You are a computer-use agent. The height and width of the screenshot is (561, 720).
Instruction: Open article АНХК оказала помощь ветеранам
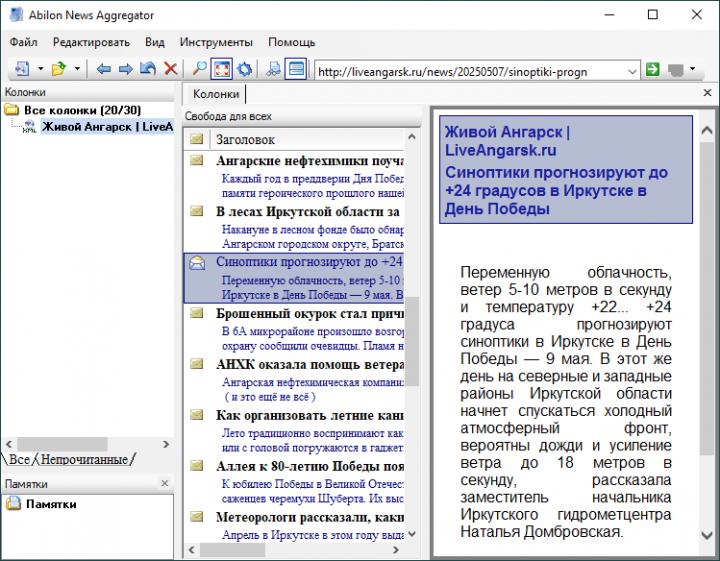309,365
